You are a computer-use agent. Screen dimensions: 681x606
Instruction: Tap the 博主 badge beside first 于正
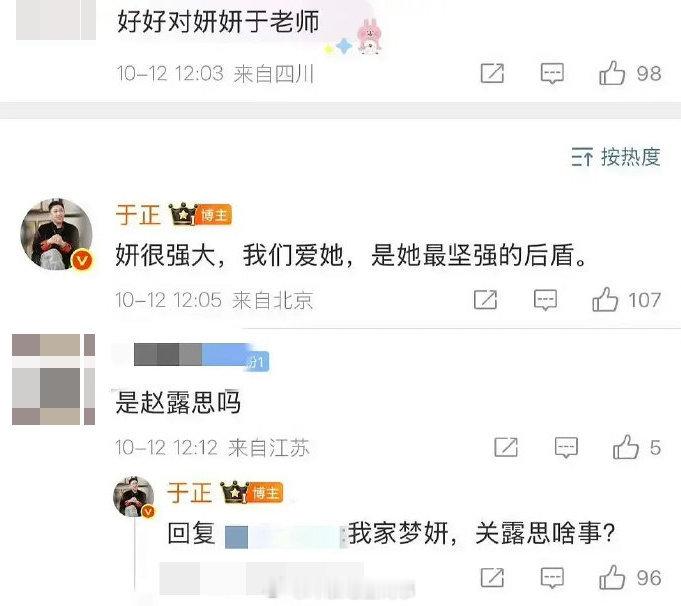pyautogui.click(x=214, y=215)
